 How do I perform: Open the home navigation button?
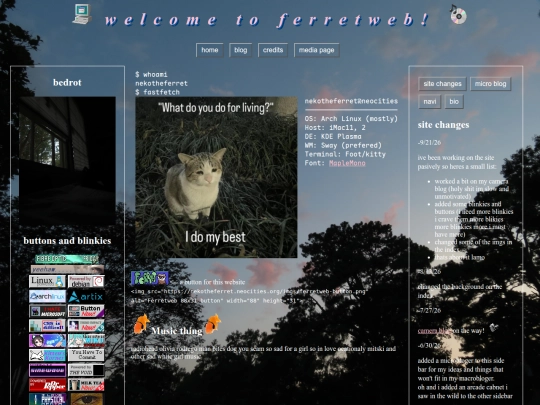coord(209,50)
